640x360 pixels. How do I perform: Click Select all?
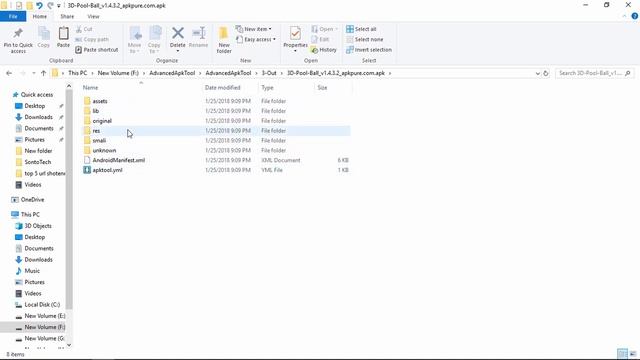click(361, 29)
